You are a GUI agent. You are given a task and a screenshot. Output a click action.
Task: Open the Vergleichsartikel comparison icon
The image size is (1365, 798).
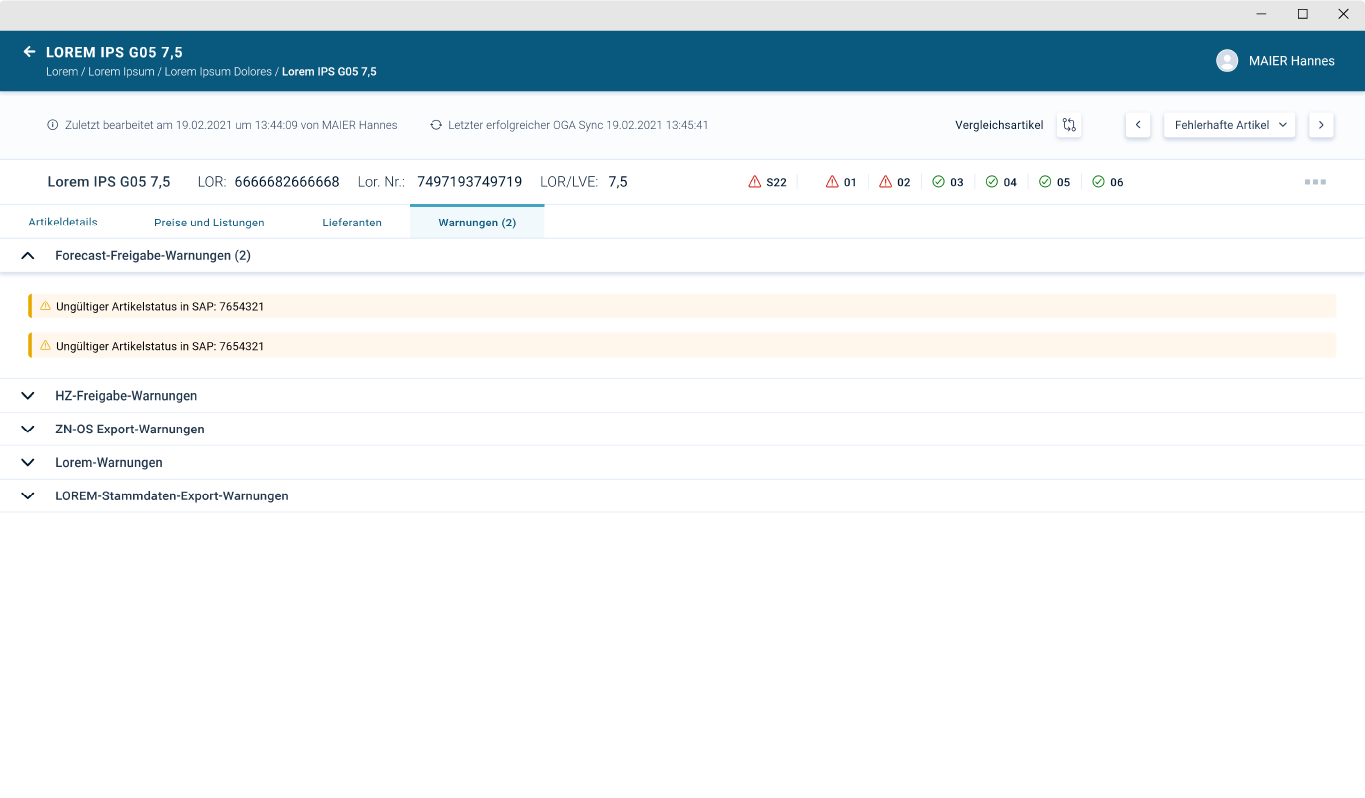[1068, 125]
